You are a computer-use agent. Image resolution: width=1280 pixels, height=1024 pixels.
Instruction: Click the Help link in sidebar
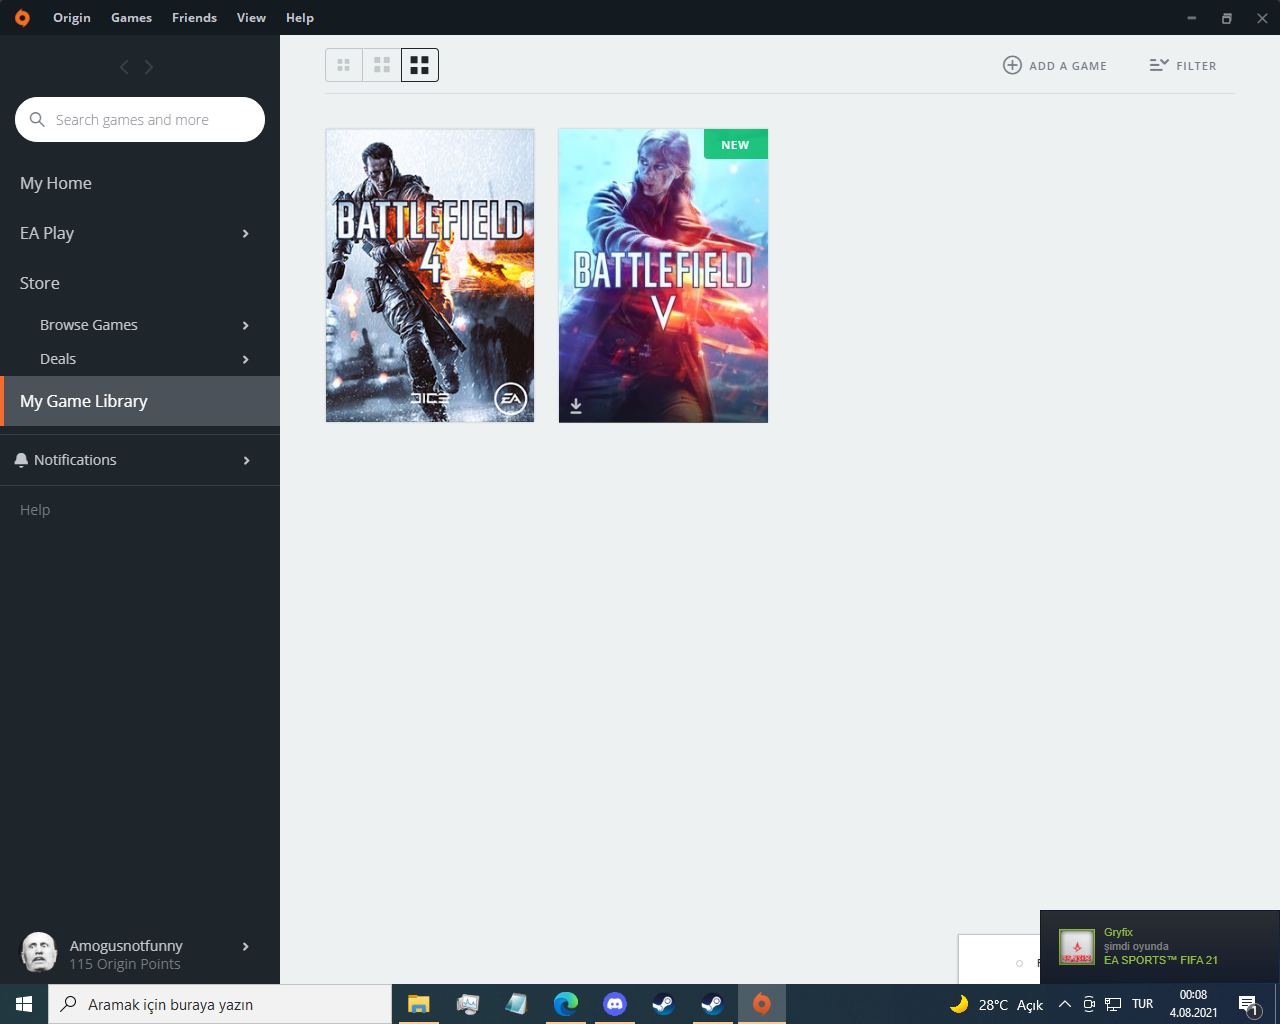pyautogui.click(x=35, y=510)
